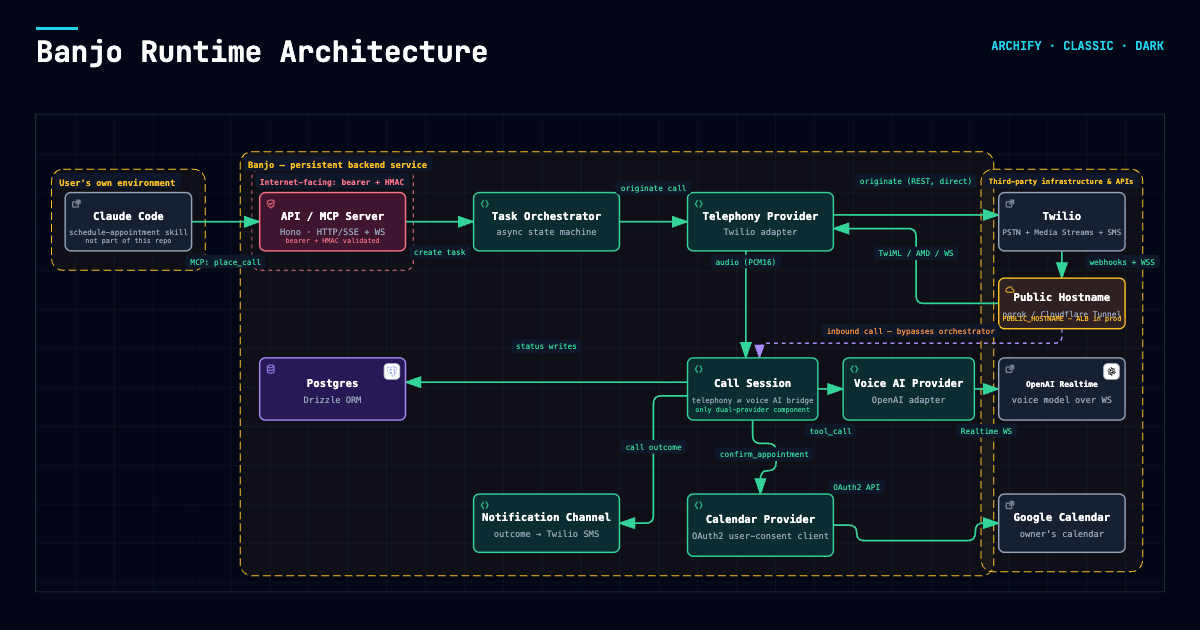Click 'voice model over WS' subtitle
Image resolution: width=1200 pixels, height=630 pixels.
coord(1061,400)
